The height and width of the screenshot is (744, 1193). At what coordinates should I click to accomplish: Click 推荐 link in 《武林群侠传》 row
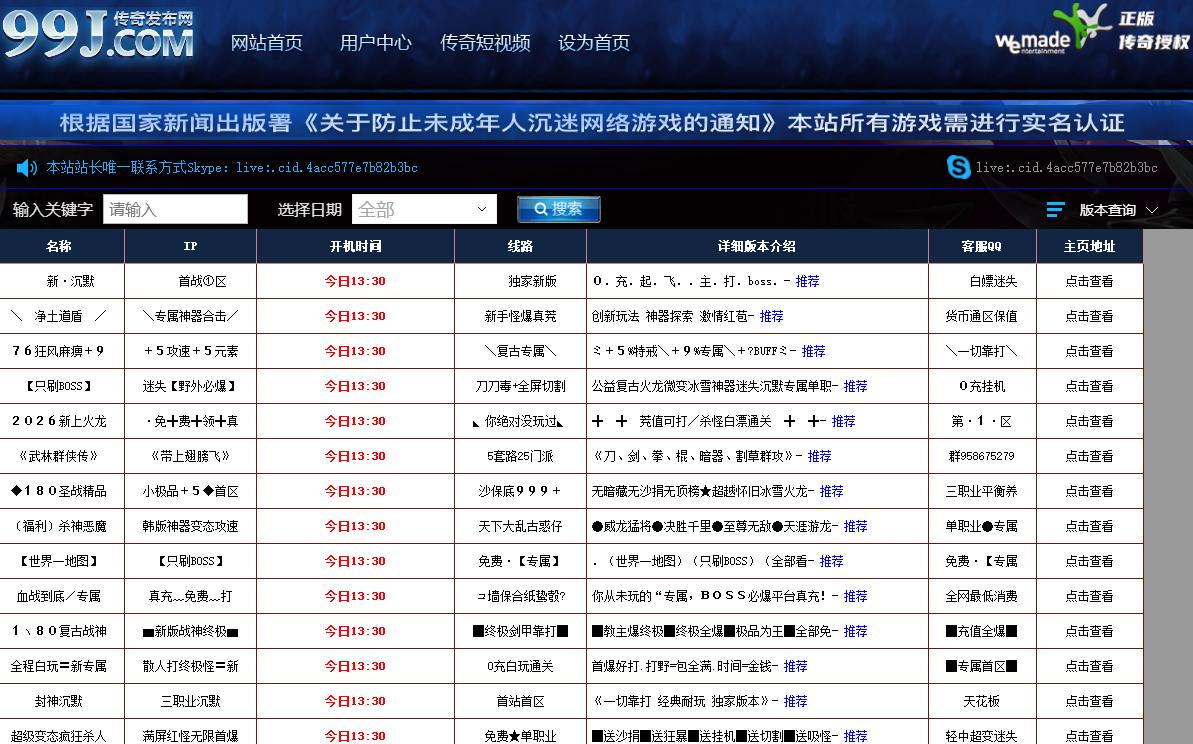click(819, 456)
